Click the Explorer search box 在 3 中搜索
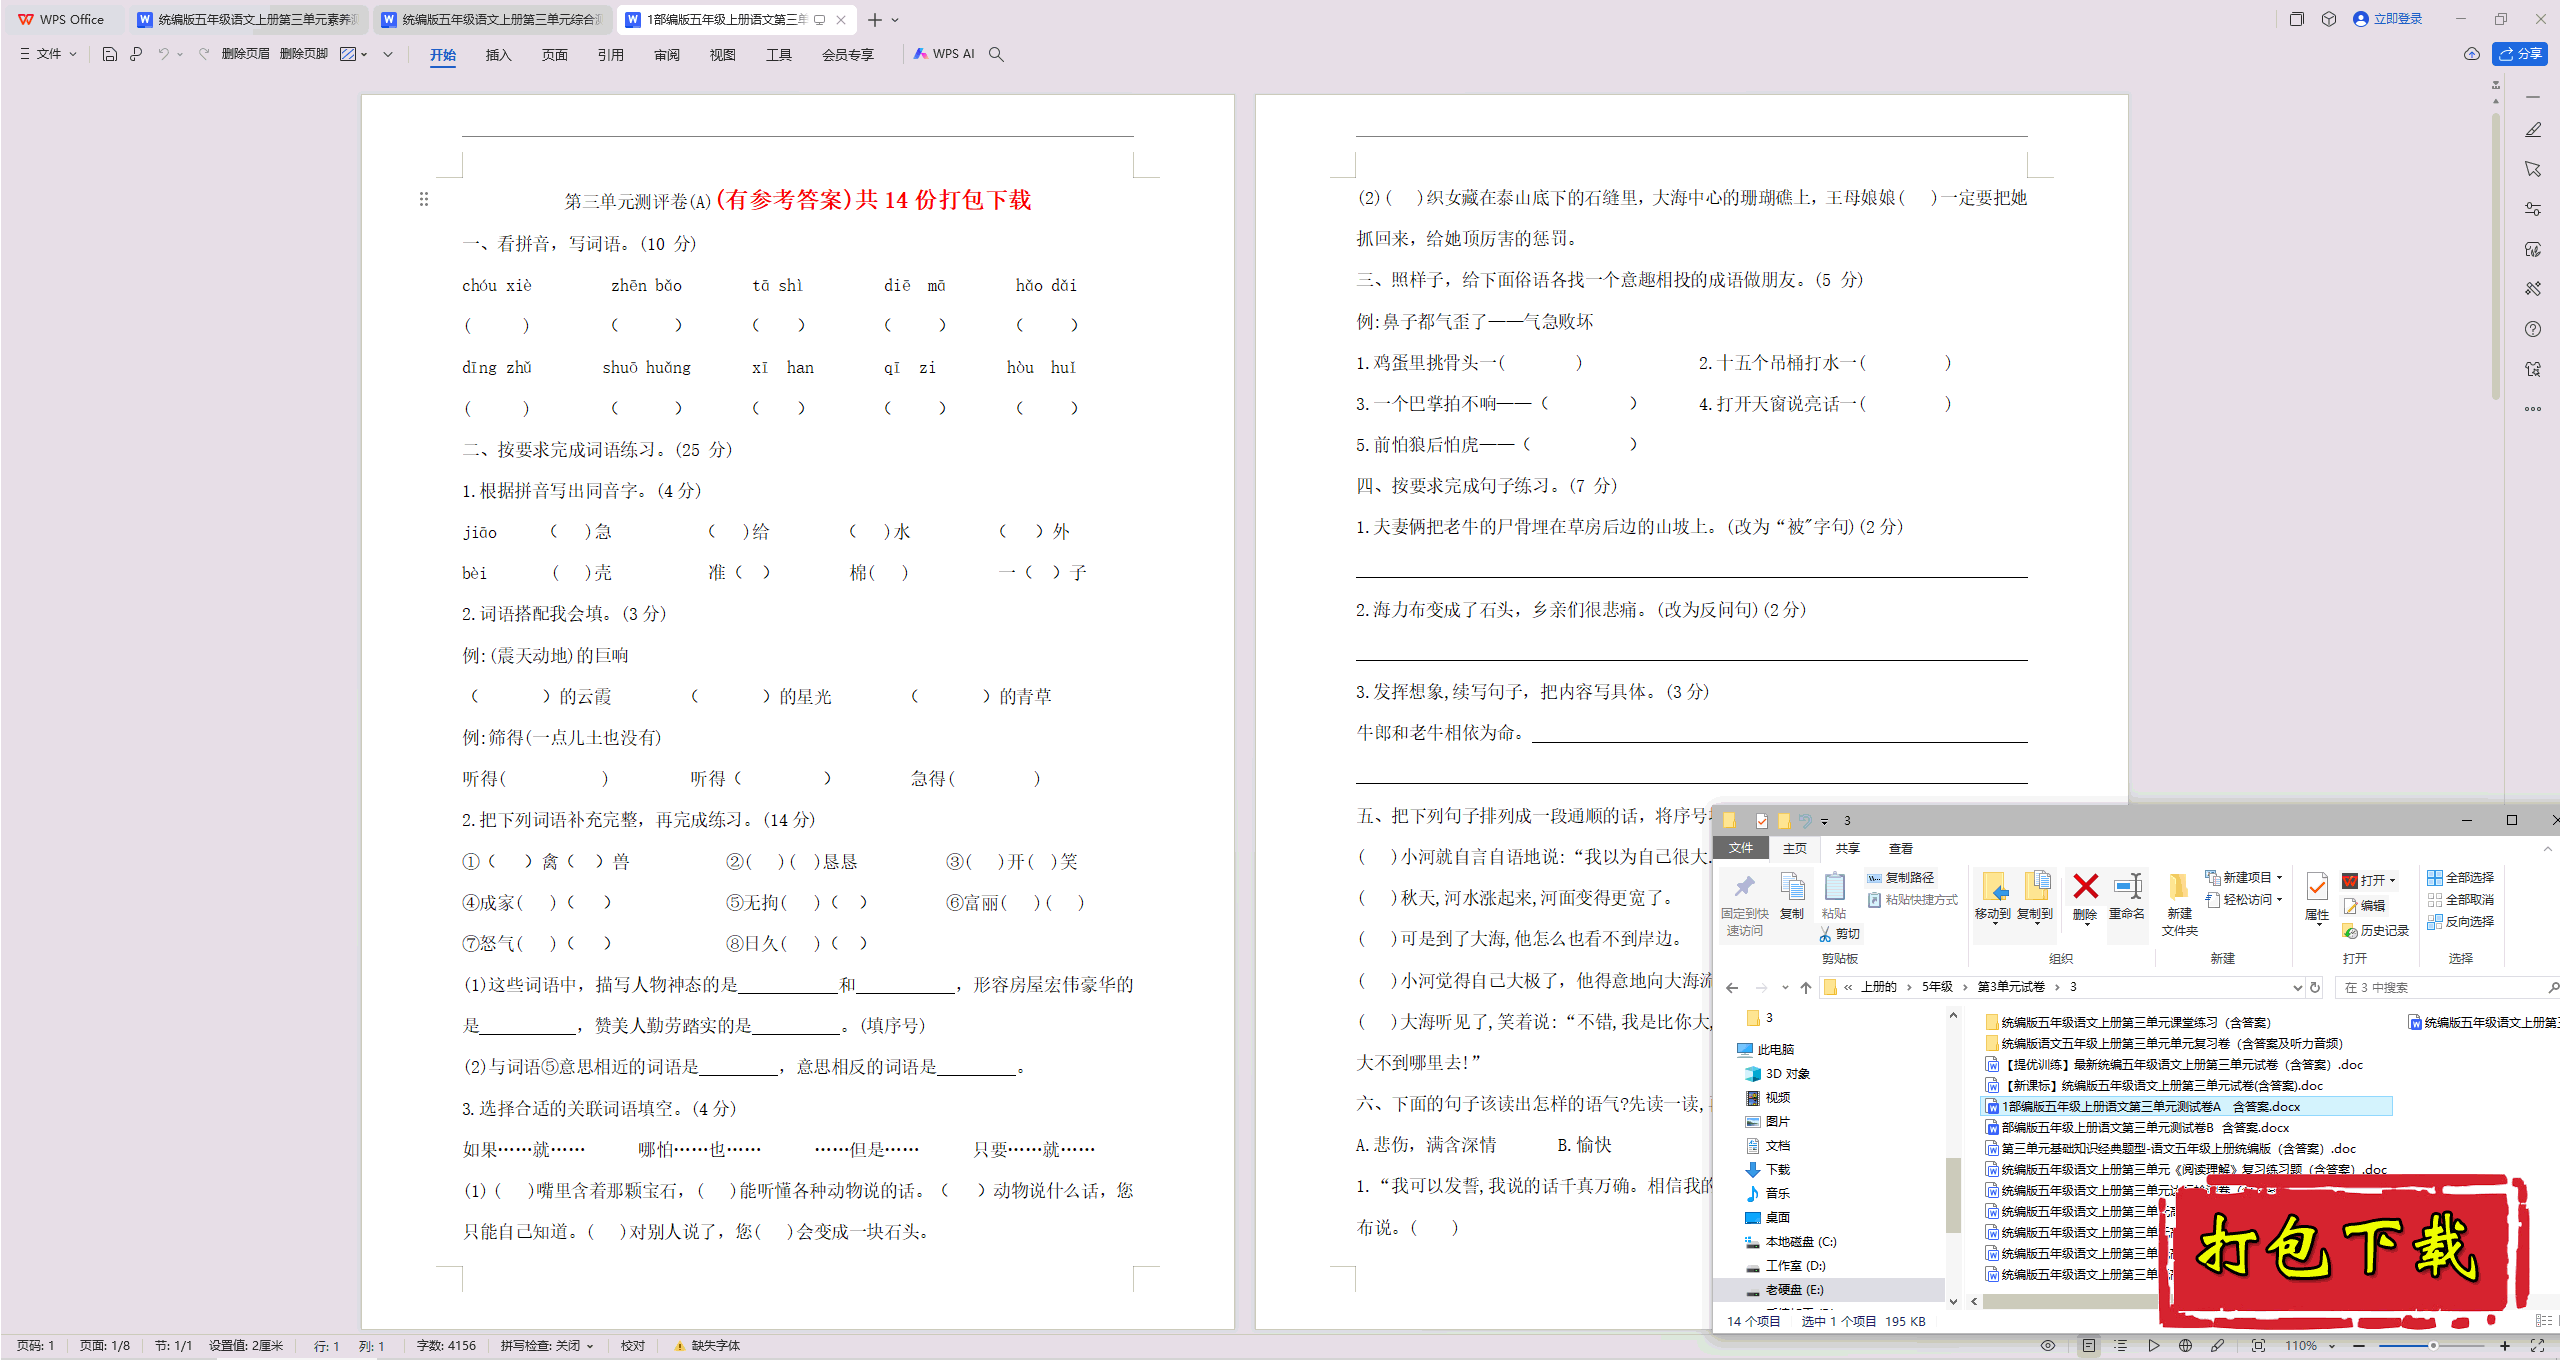The image size is (2560, 1360). click(x=2445, y=987)
